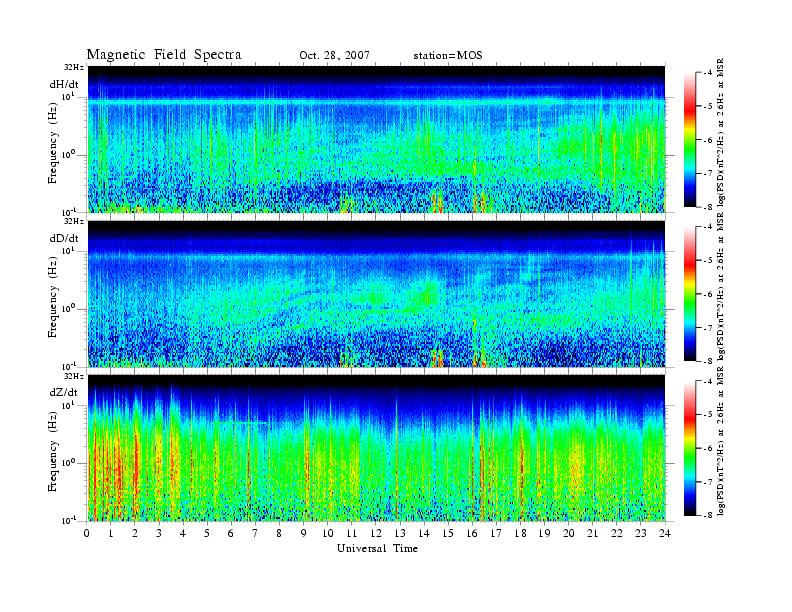Click hour "24" on the Universal Time axis
The width and height of the screenshot is (792, 612).
click(665, 533)
